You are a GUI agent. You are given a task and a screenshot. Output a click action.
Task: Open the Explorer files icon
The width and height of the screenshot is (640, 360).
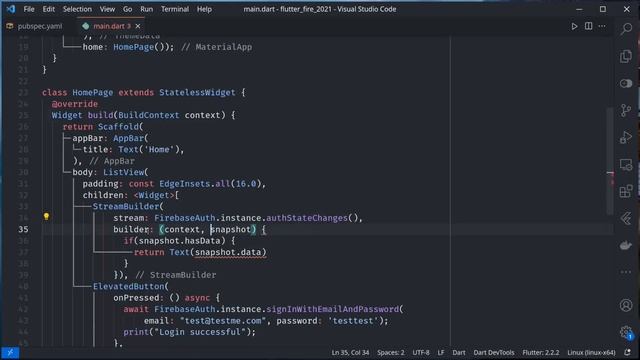click(x=626, y=56)
